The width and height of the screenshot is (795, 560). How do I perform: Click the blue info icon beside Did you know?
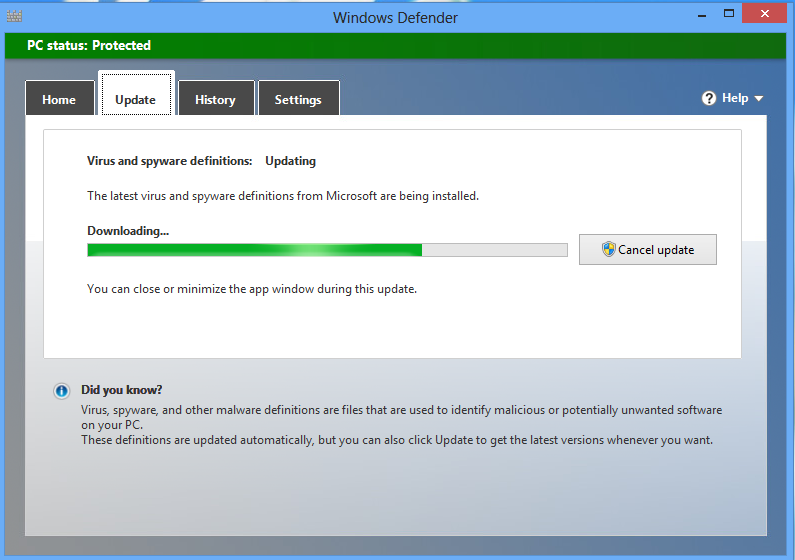[61, 391]
